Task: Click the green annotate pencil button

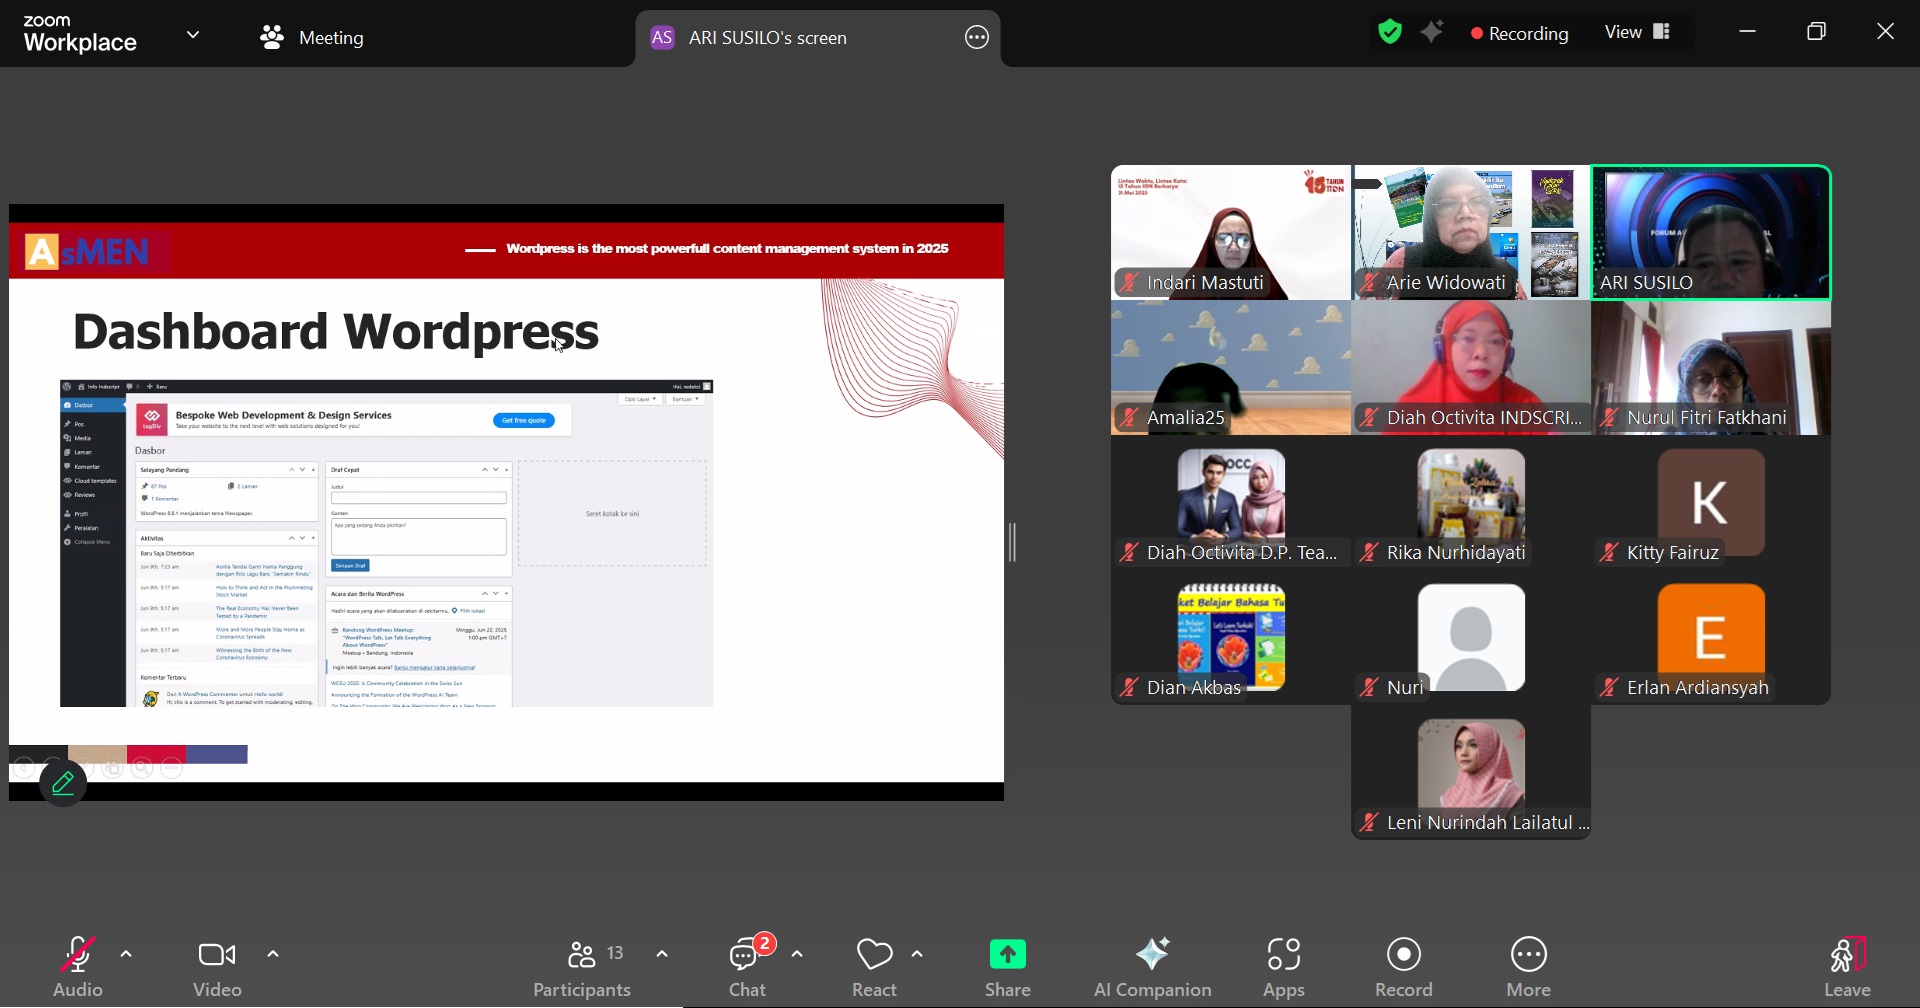Action: [x=63, y=783]
